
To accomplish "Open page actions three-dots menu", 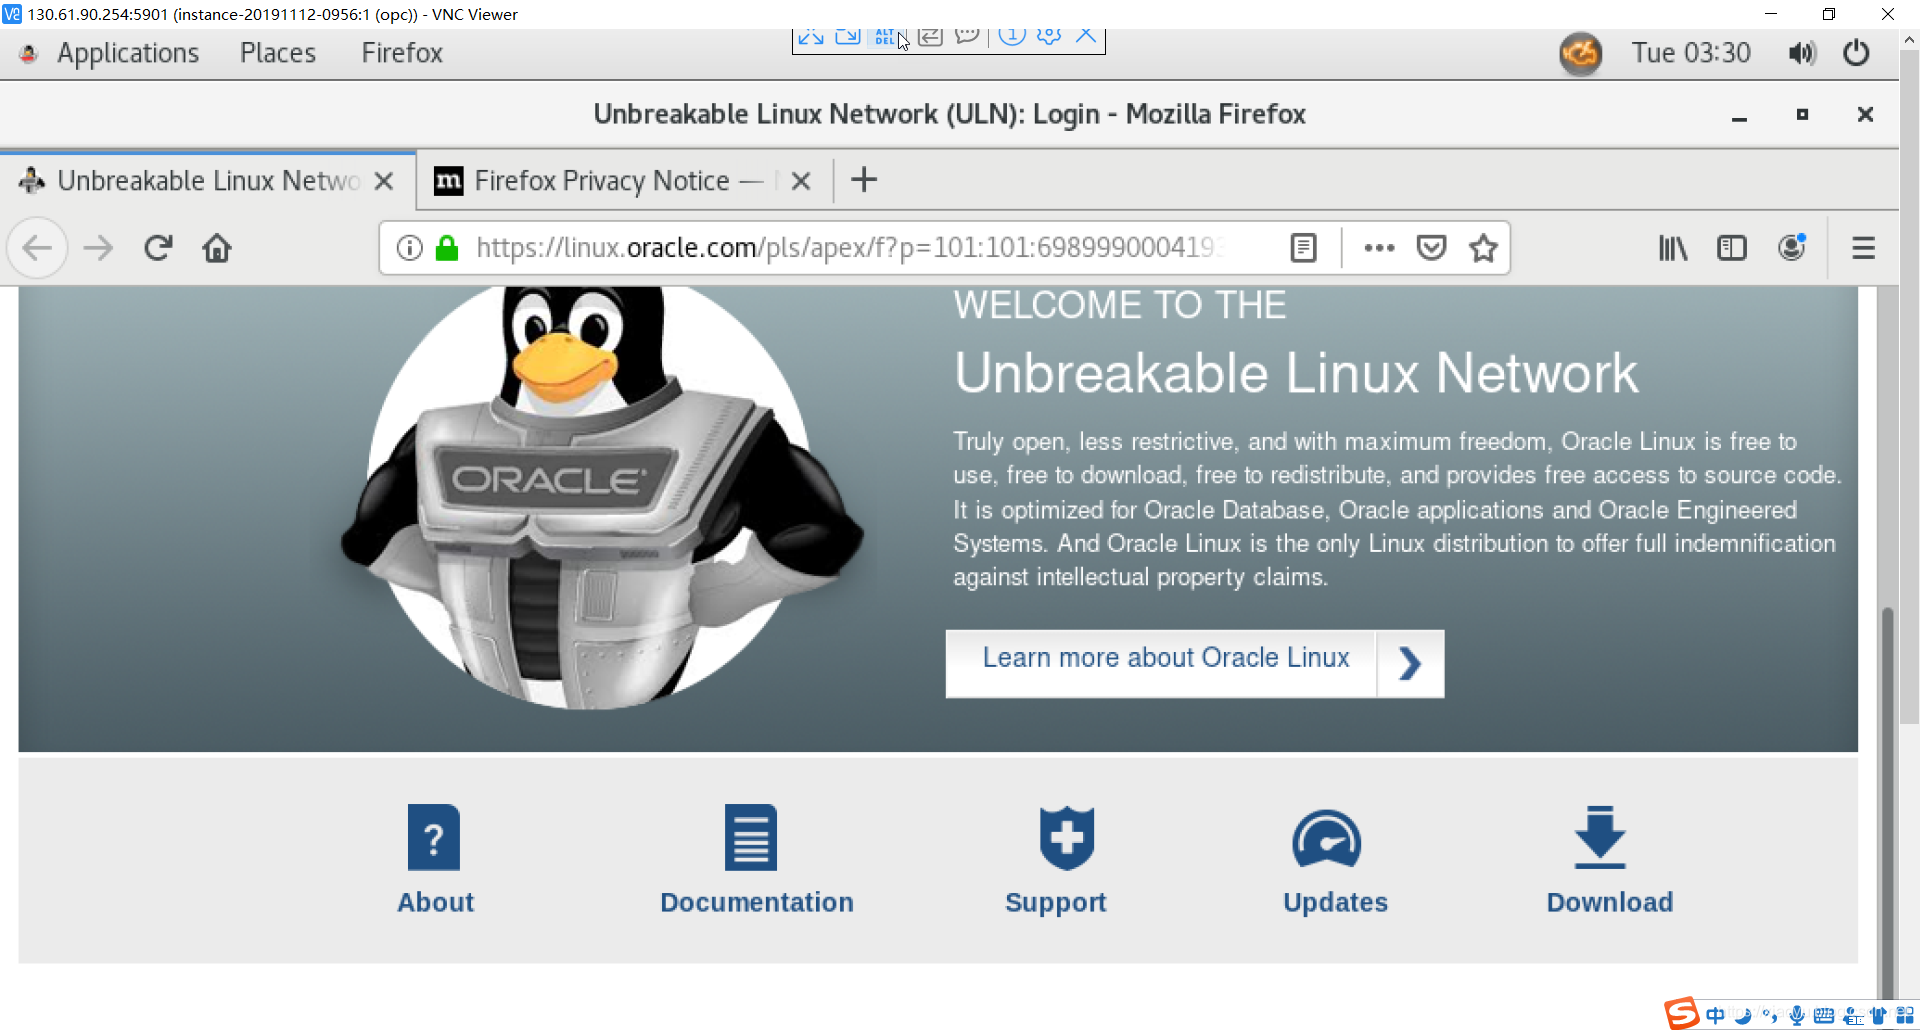I will pyautogui.click(x=1379, y=248).
